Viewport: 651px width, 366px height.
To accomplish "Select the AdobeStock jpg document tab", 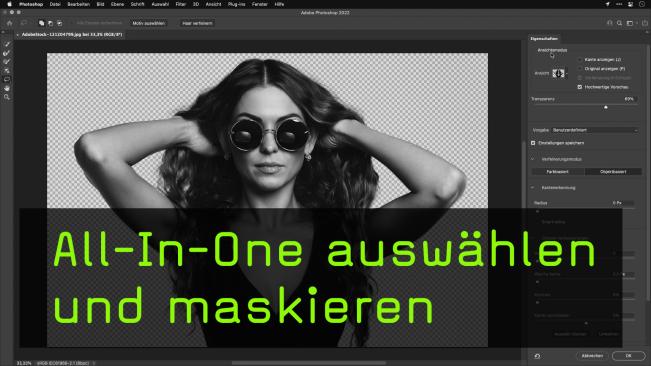I will (71, 34).
